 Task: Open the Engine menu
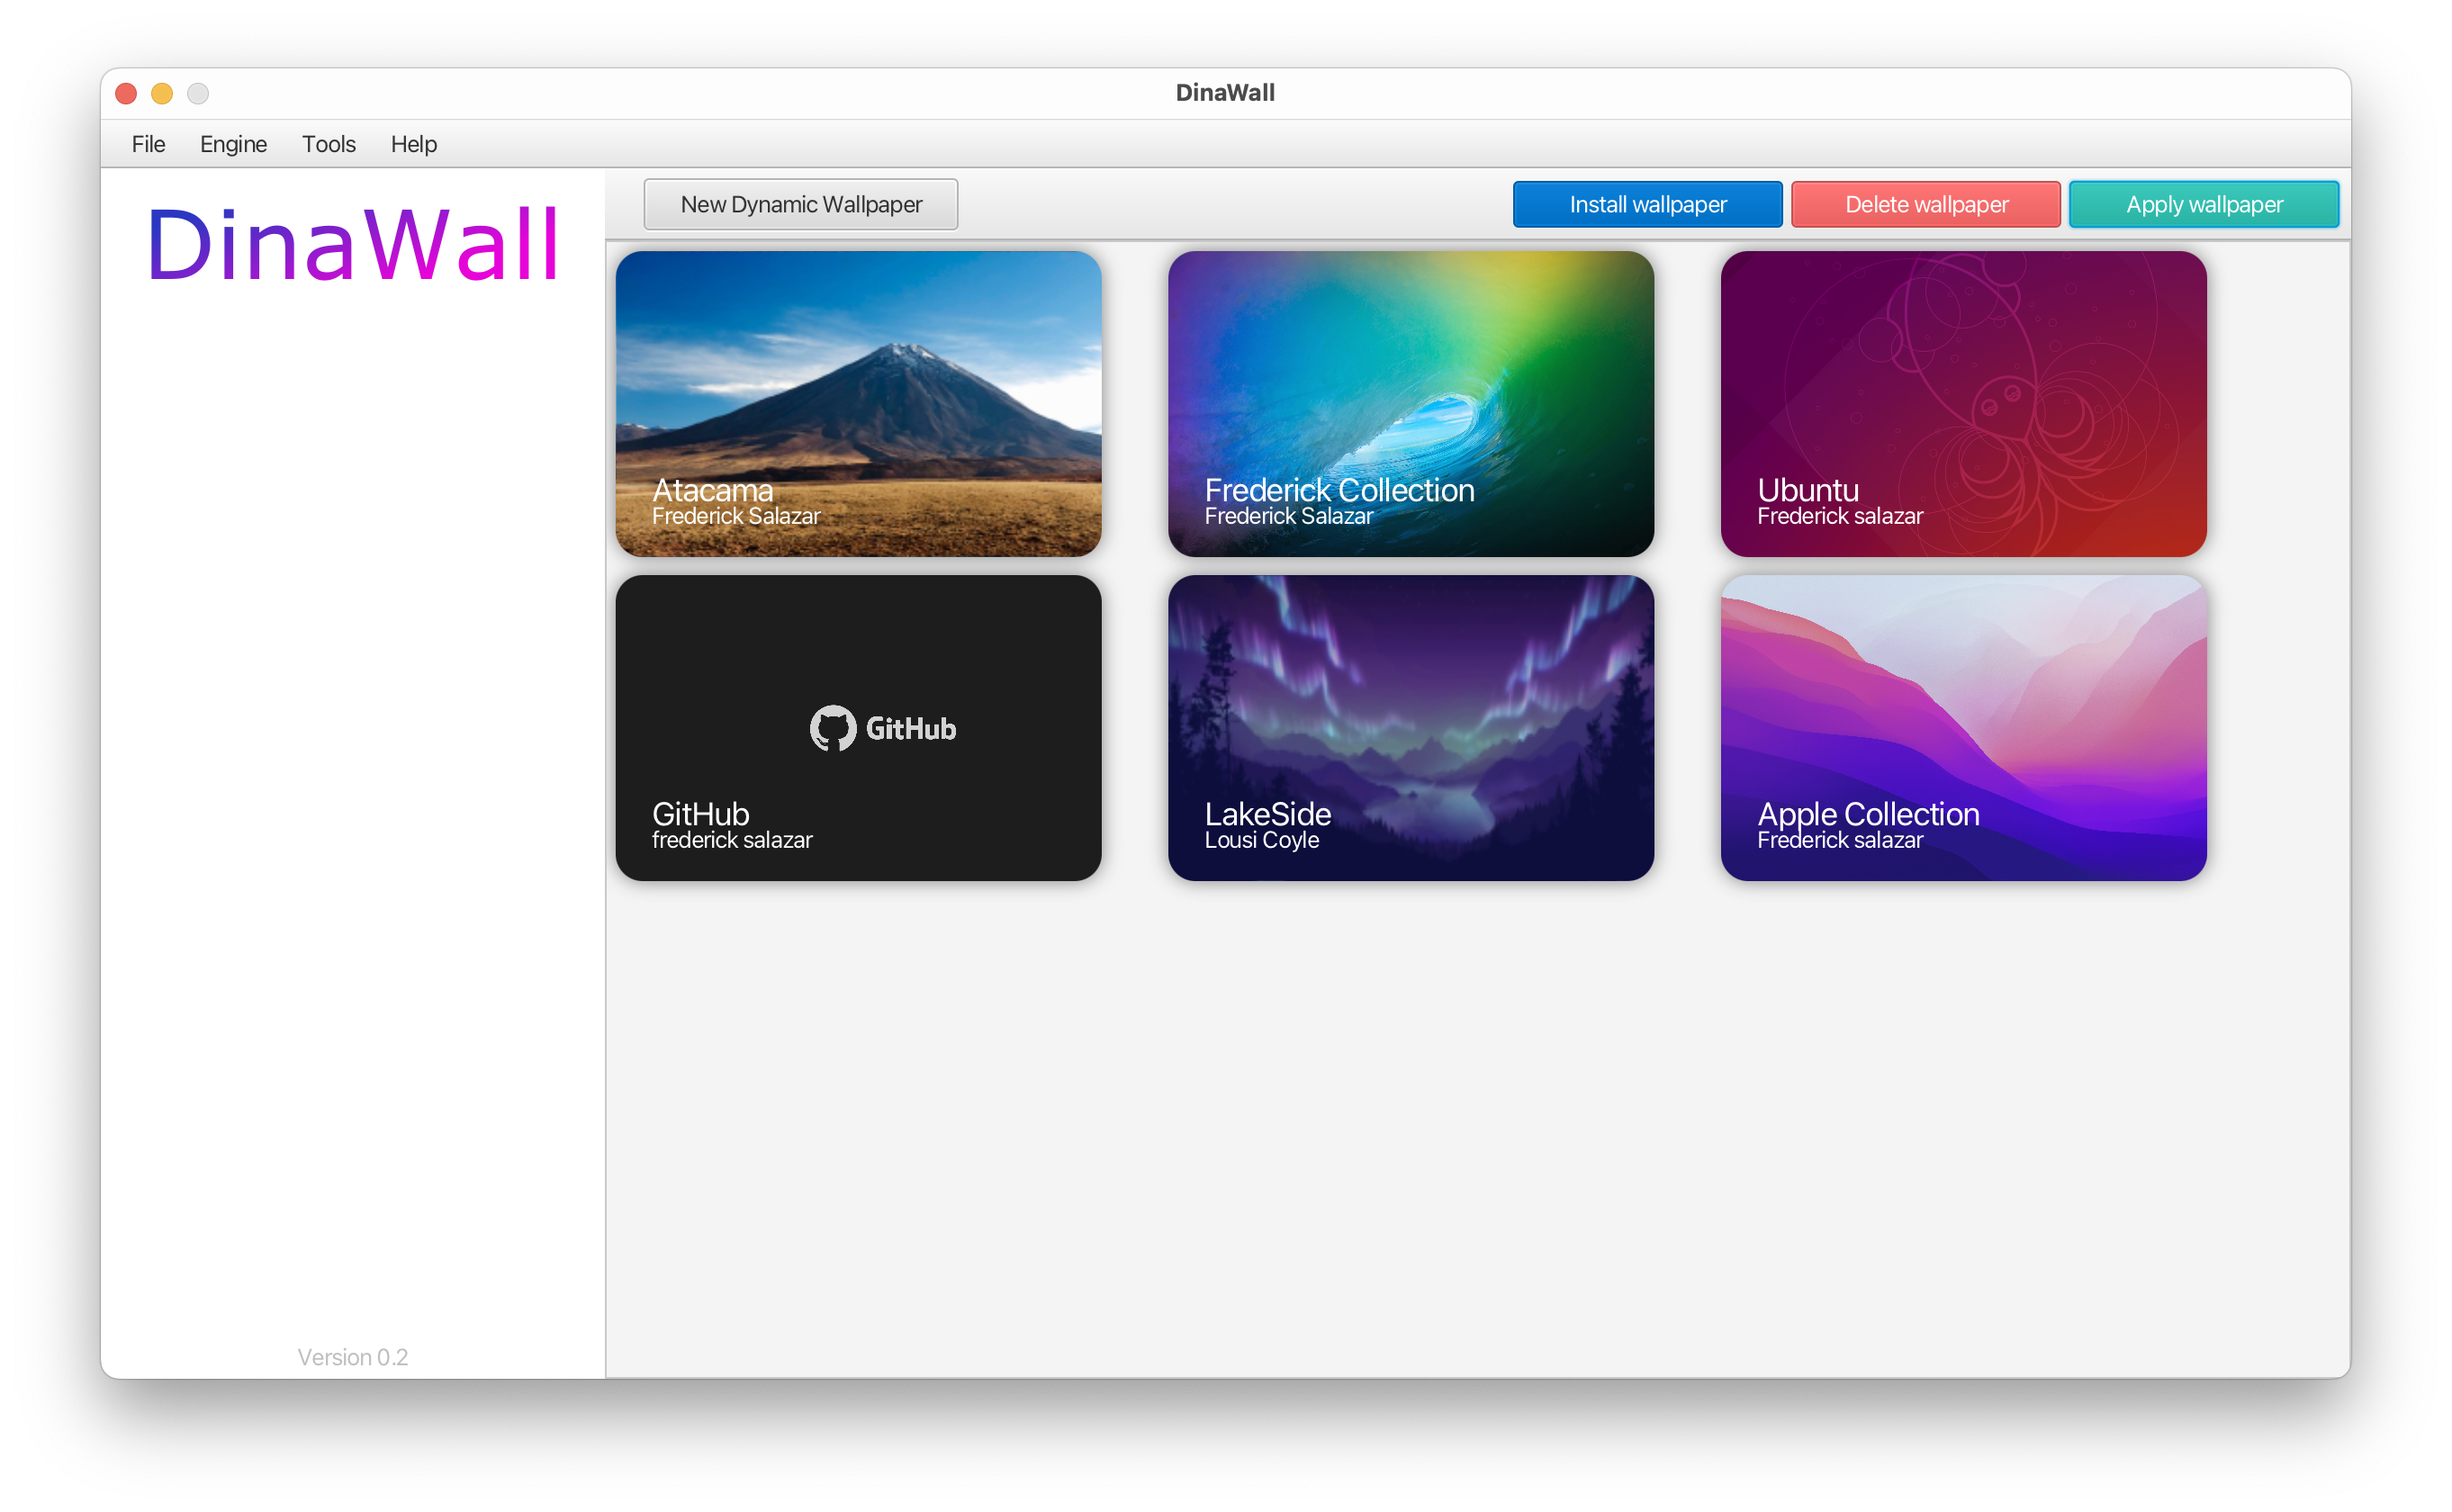[233, 144]
